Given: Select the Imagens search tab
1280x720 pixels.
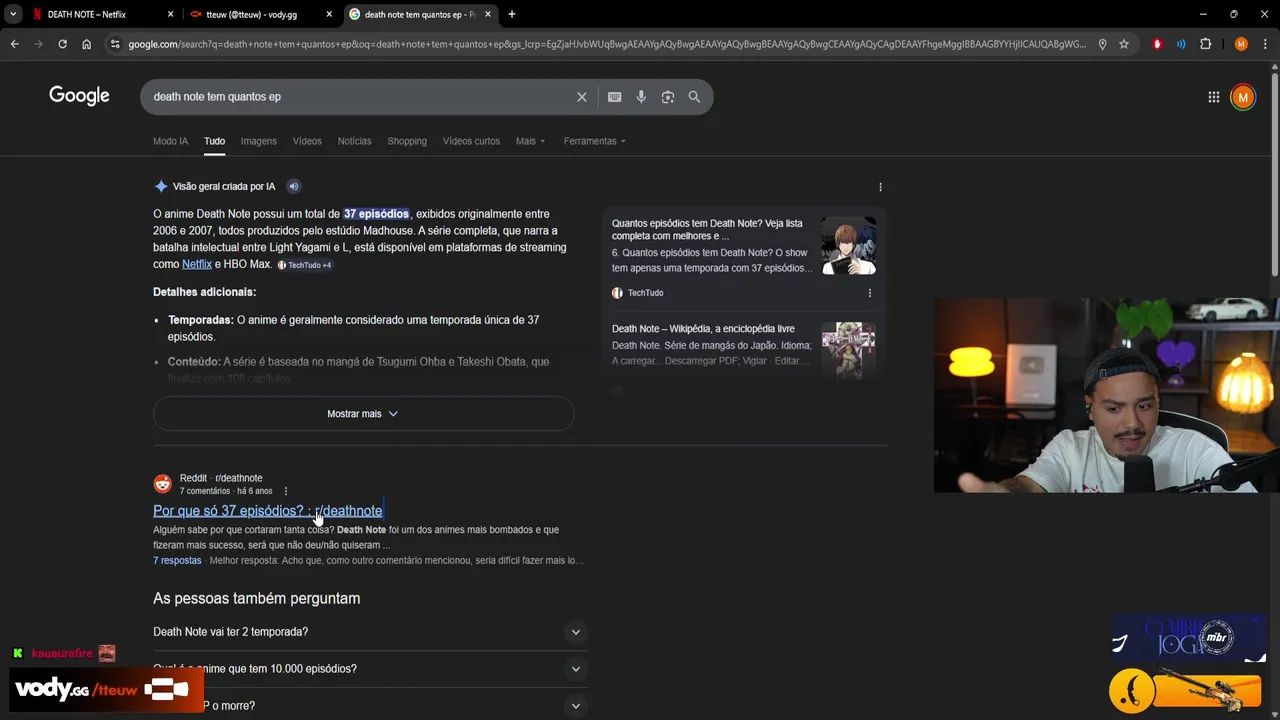Looking at the screenshot, I should 258,141.
